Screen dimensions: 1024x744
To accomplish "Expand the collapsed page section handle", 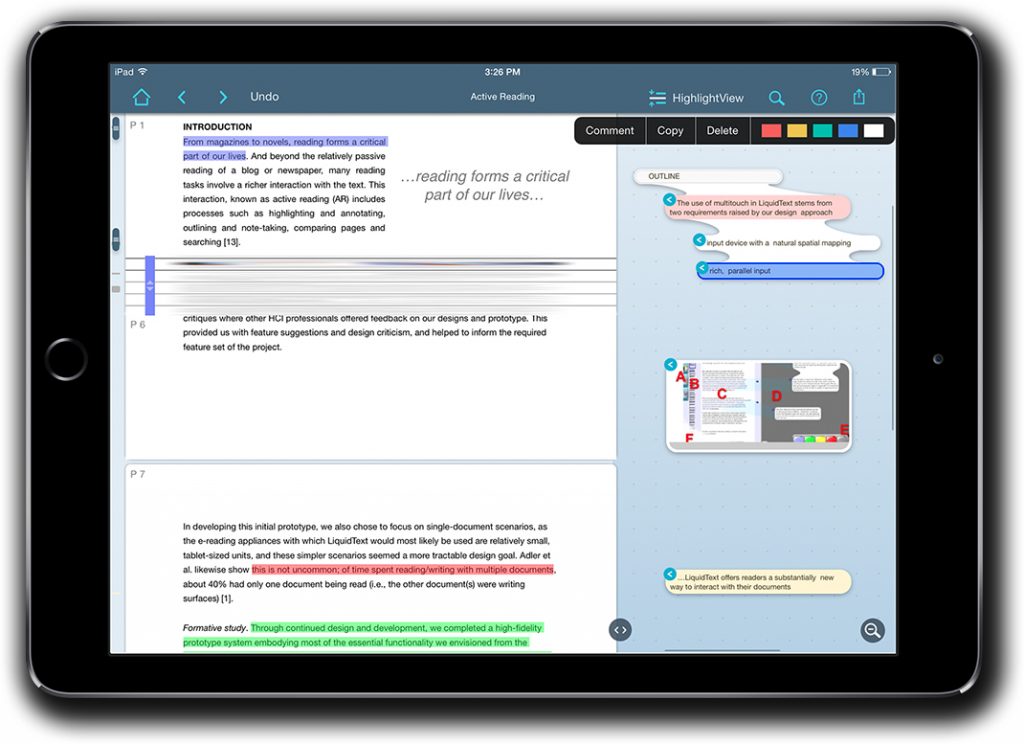I will (150, 285).
